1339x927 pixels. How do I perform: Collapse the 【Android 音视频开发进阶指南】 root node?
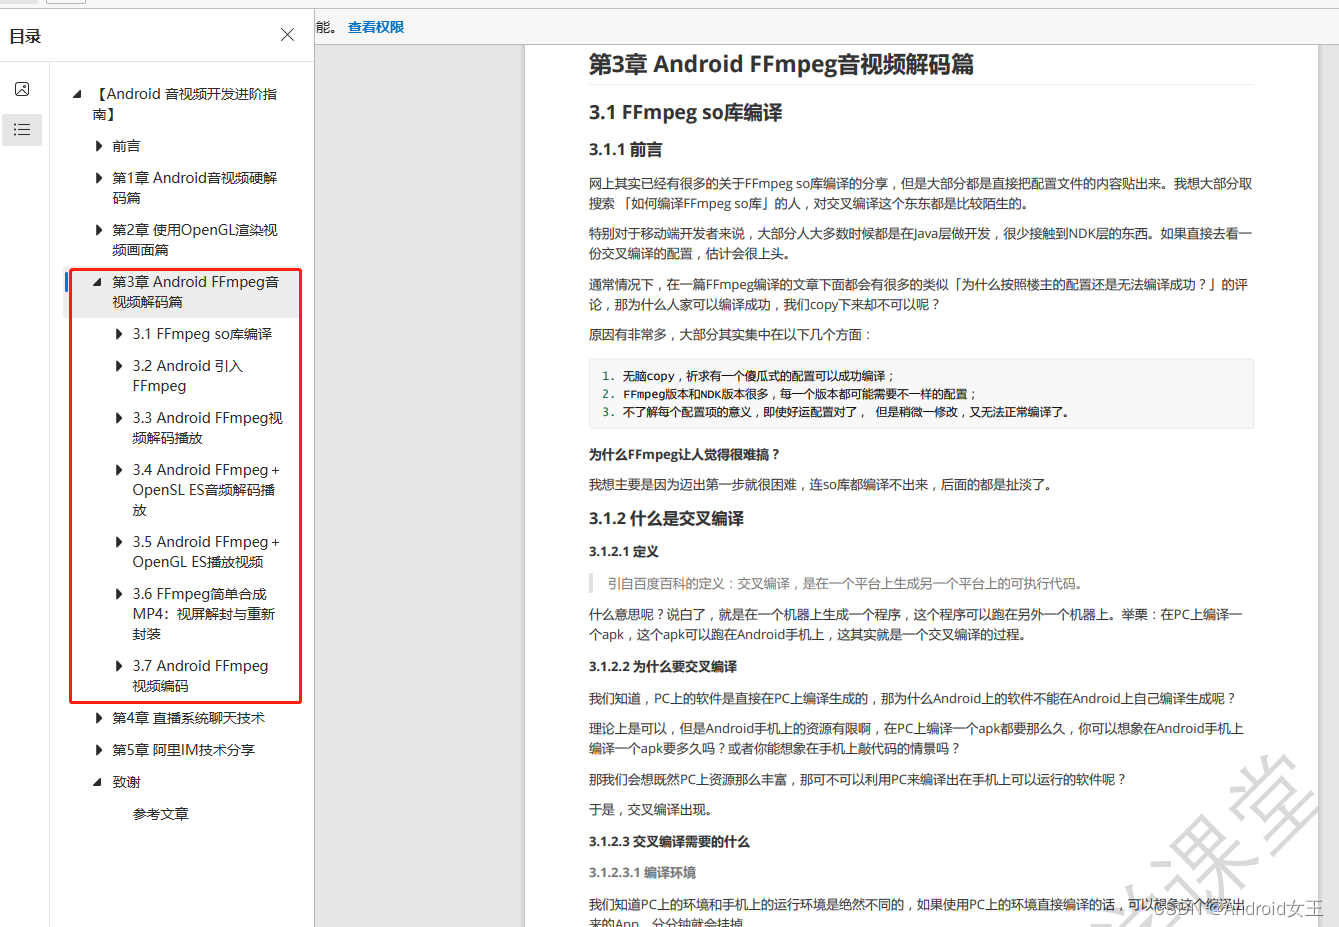click(x=77, y=94)
